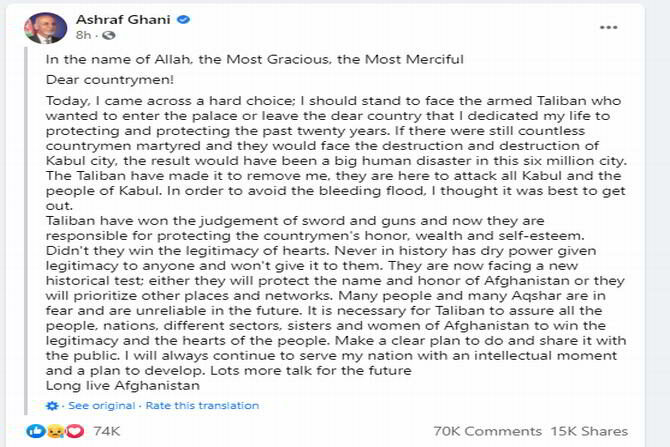Open translation settings gear icon
The width and height of the screenshot is (670, 447).
pos(52,406)
